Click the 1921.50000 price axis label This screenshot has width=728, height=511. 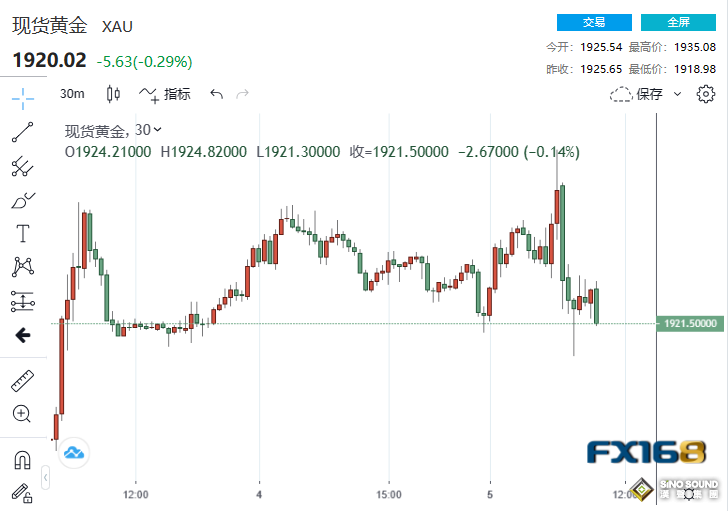(690, 324)
